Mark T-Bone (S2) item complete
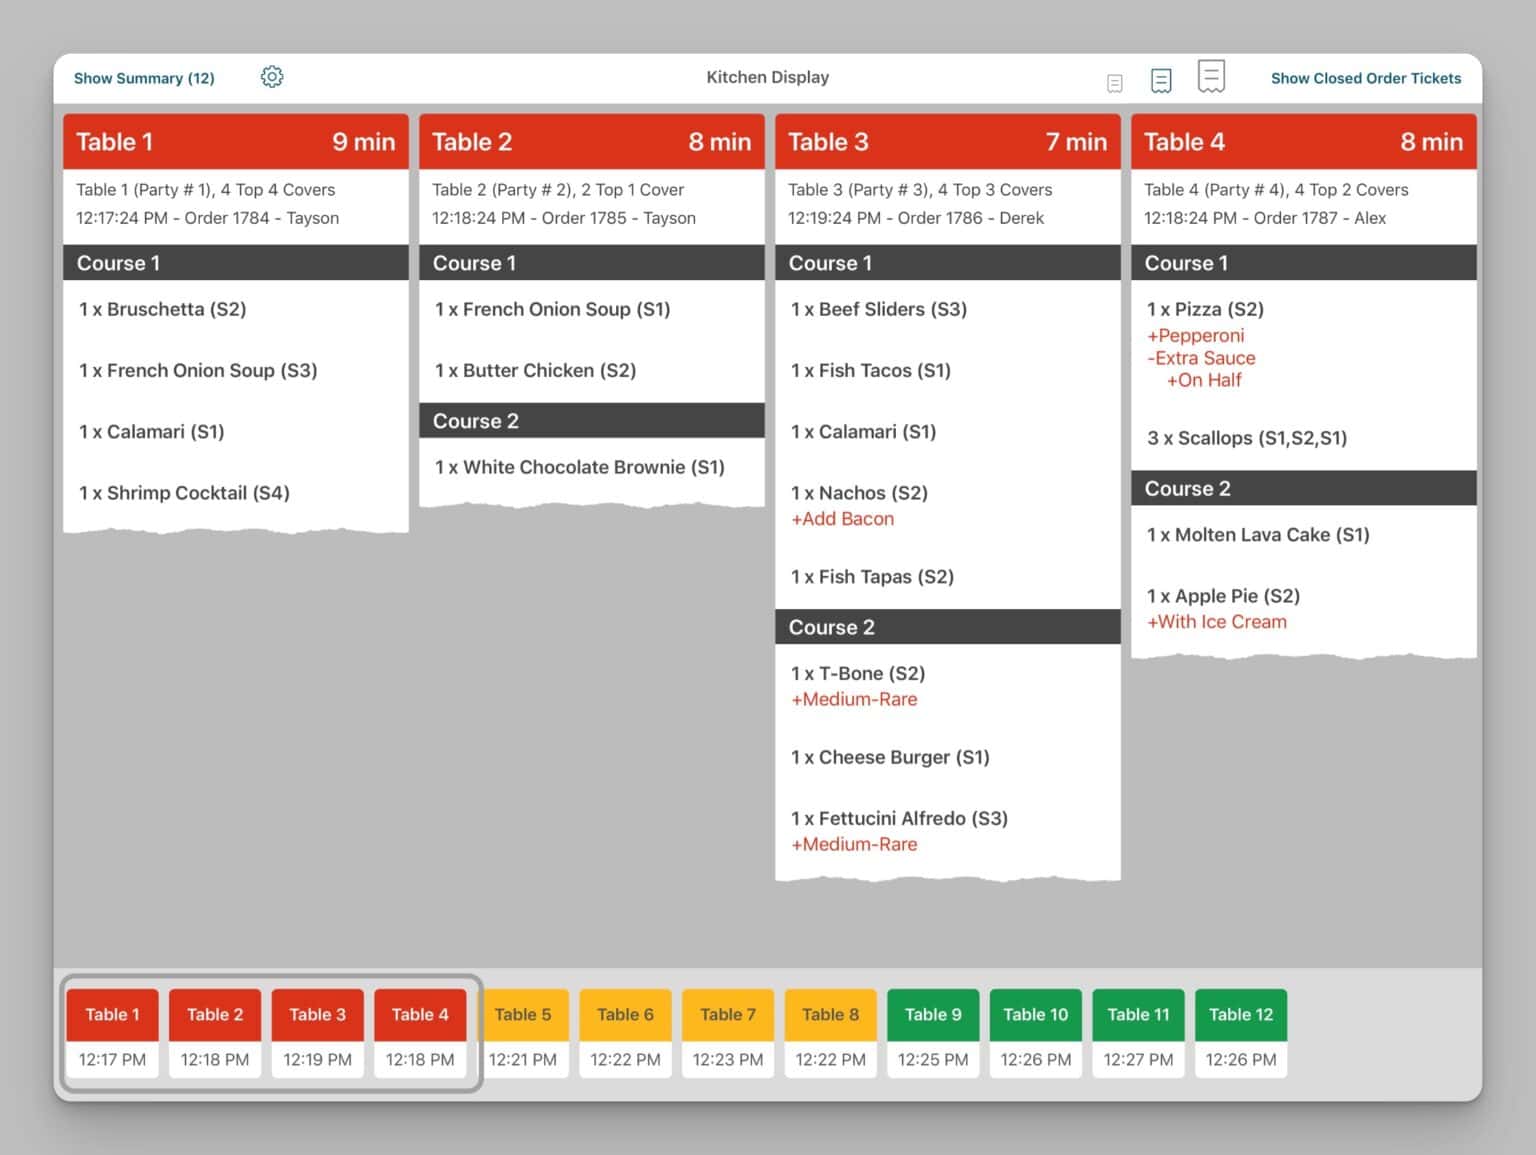The height and width of the screenshot is (1155, 1536). 858,674
